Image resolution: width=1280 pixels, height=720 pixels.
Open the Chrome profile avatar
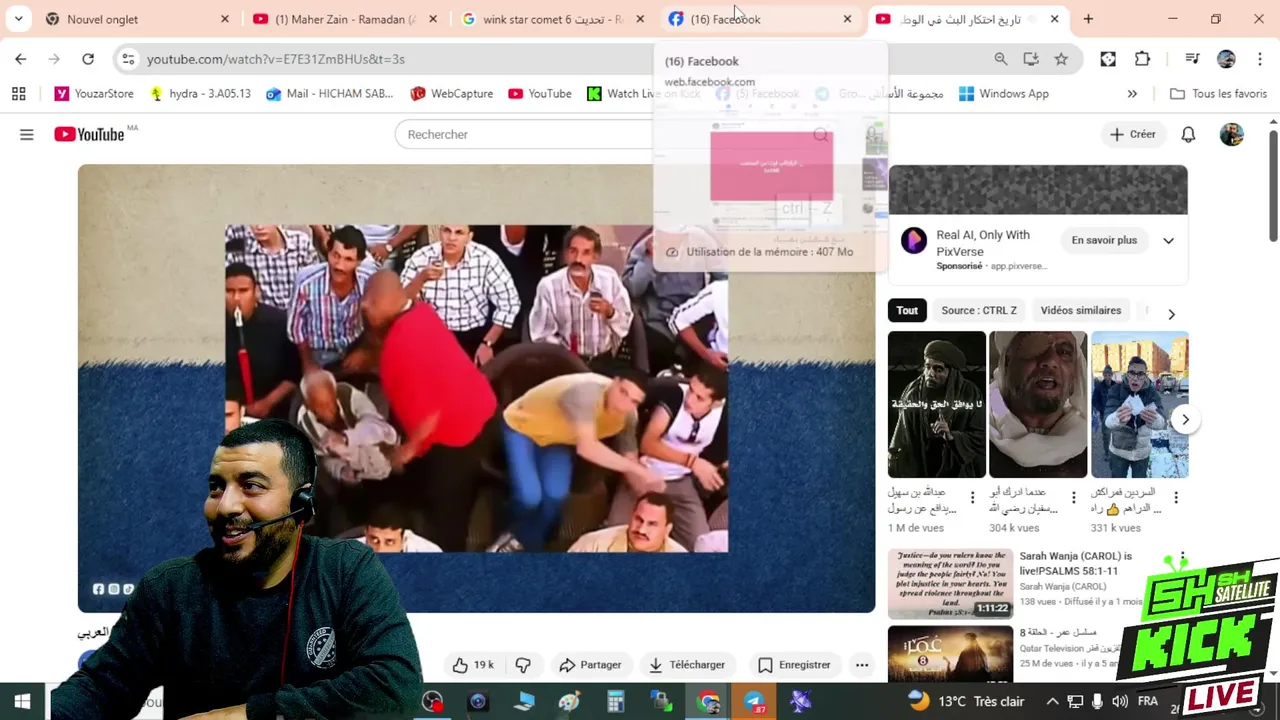[x=1226, y=59]
